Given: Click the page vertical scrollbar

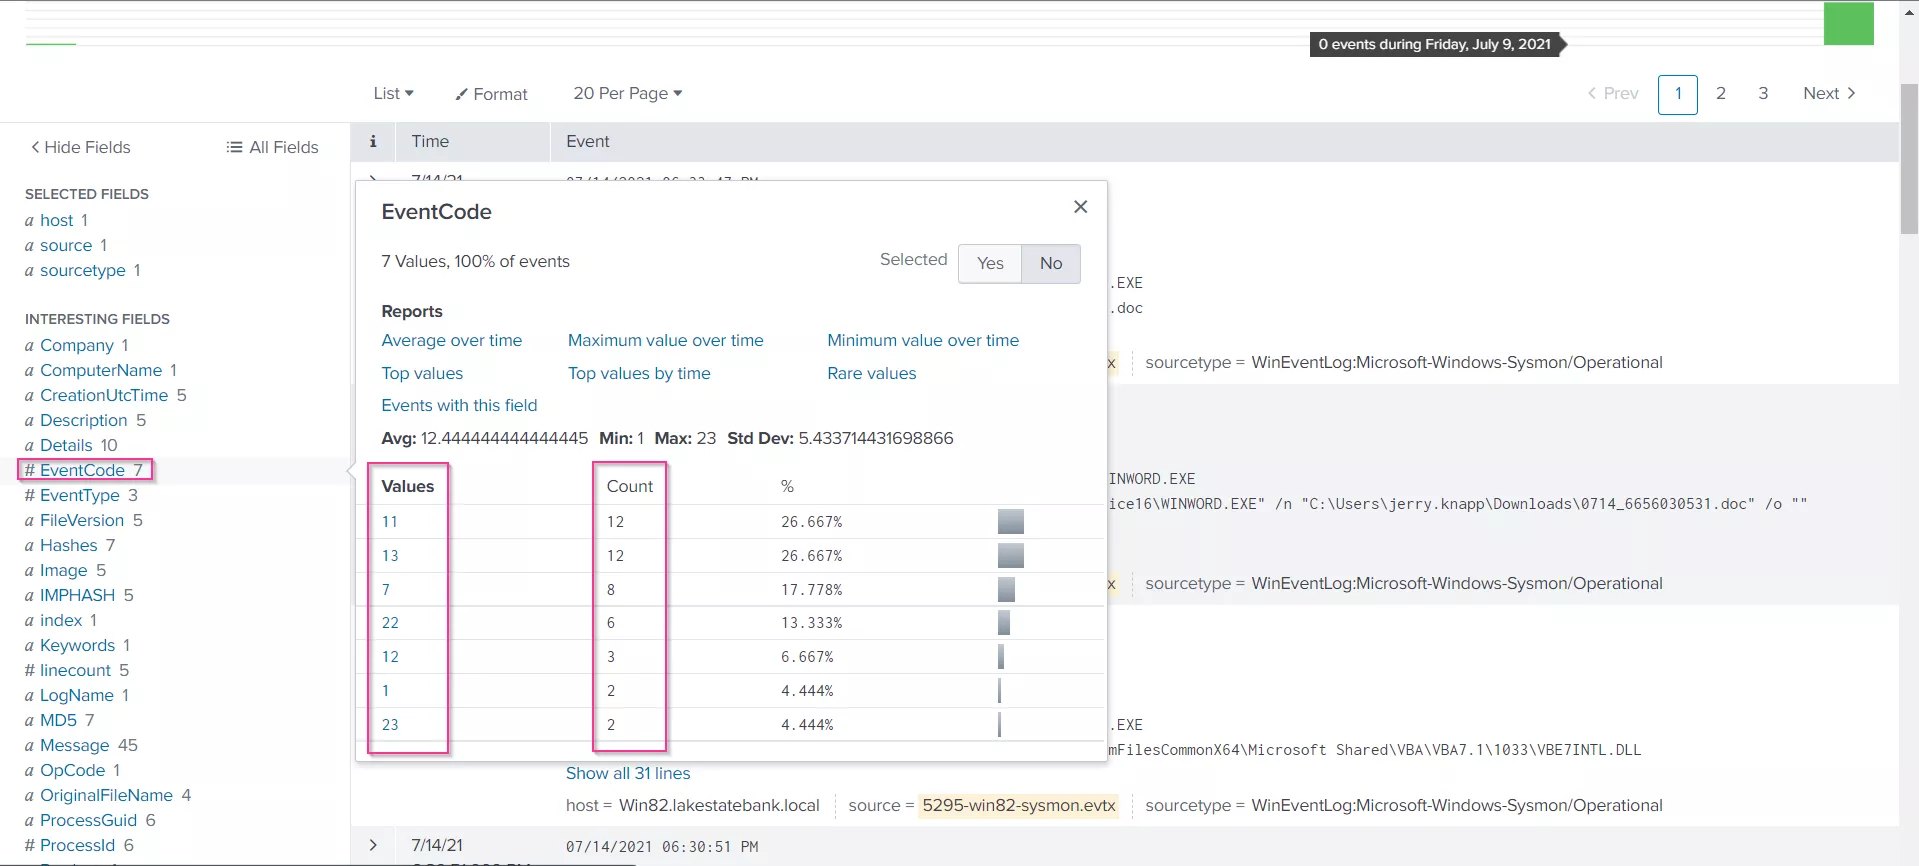Looking at the screenshot, I should [1909, 158].
